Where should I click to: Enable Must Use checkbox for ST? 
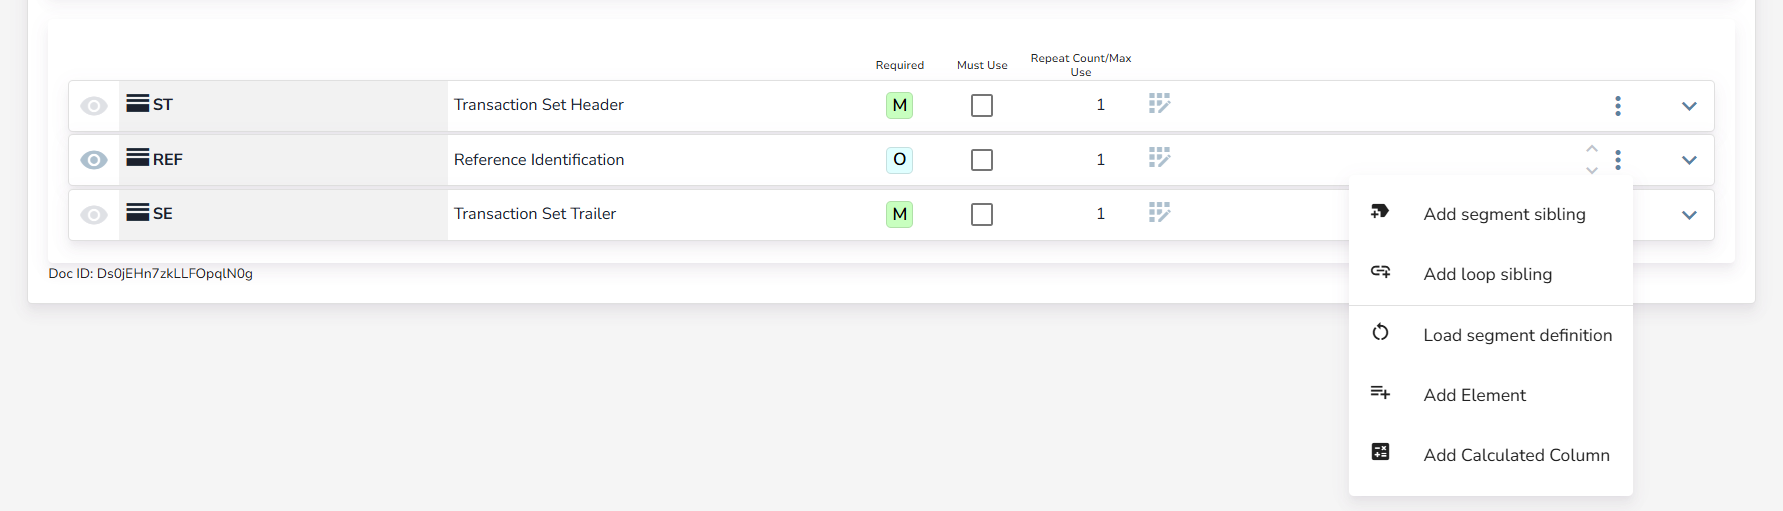click(982, 105)
